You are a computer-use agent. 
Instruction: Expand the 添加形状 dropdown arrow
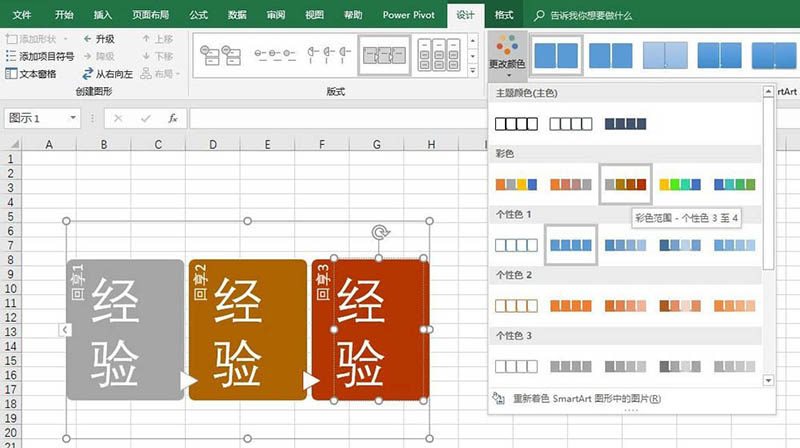point(65,39)
